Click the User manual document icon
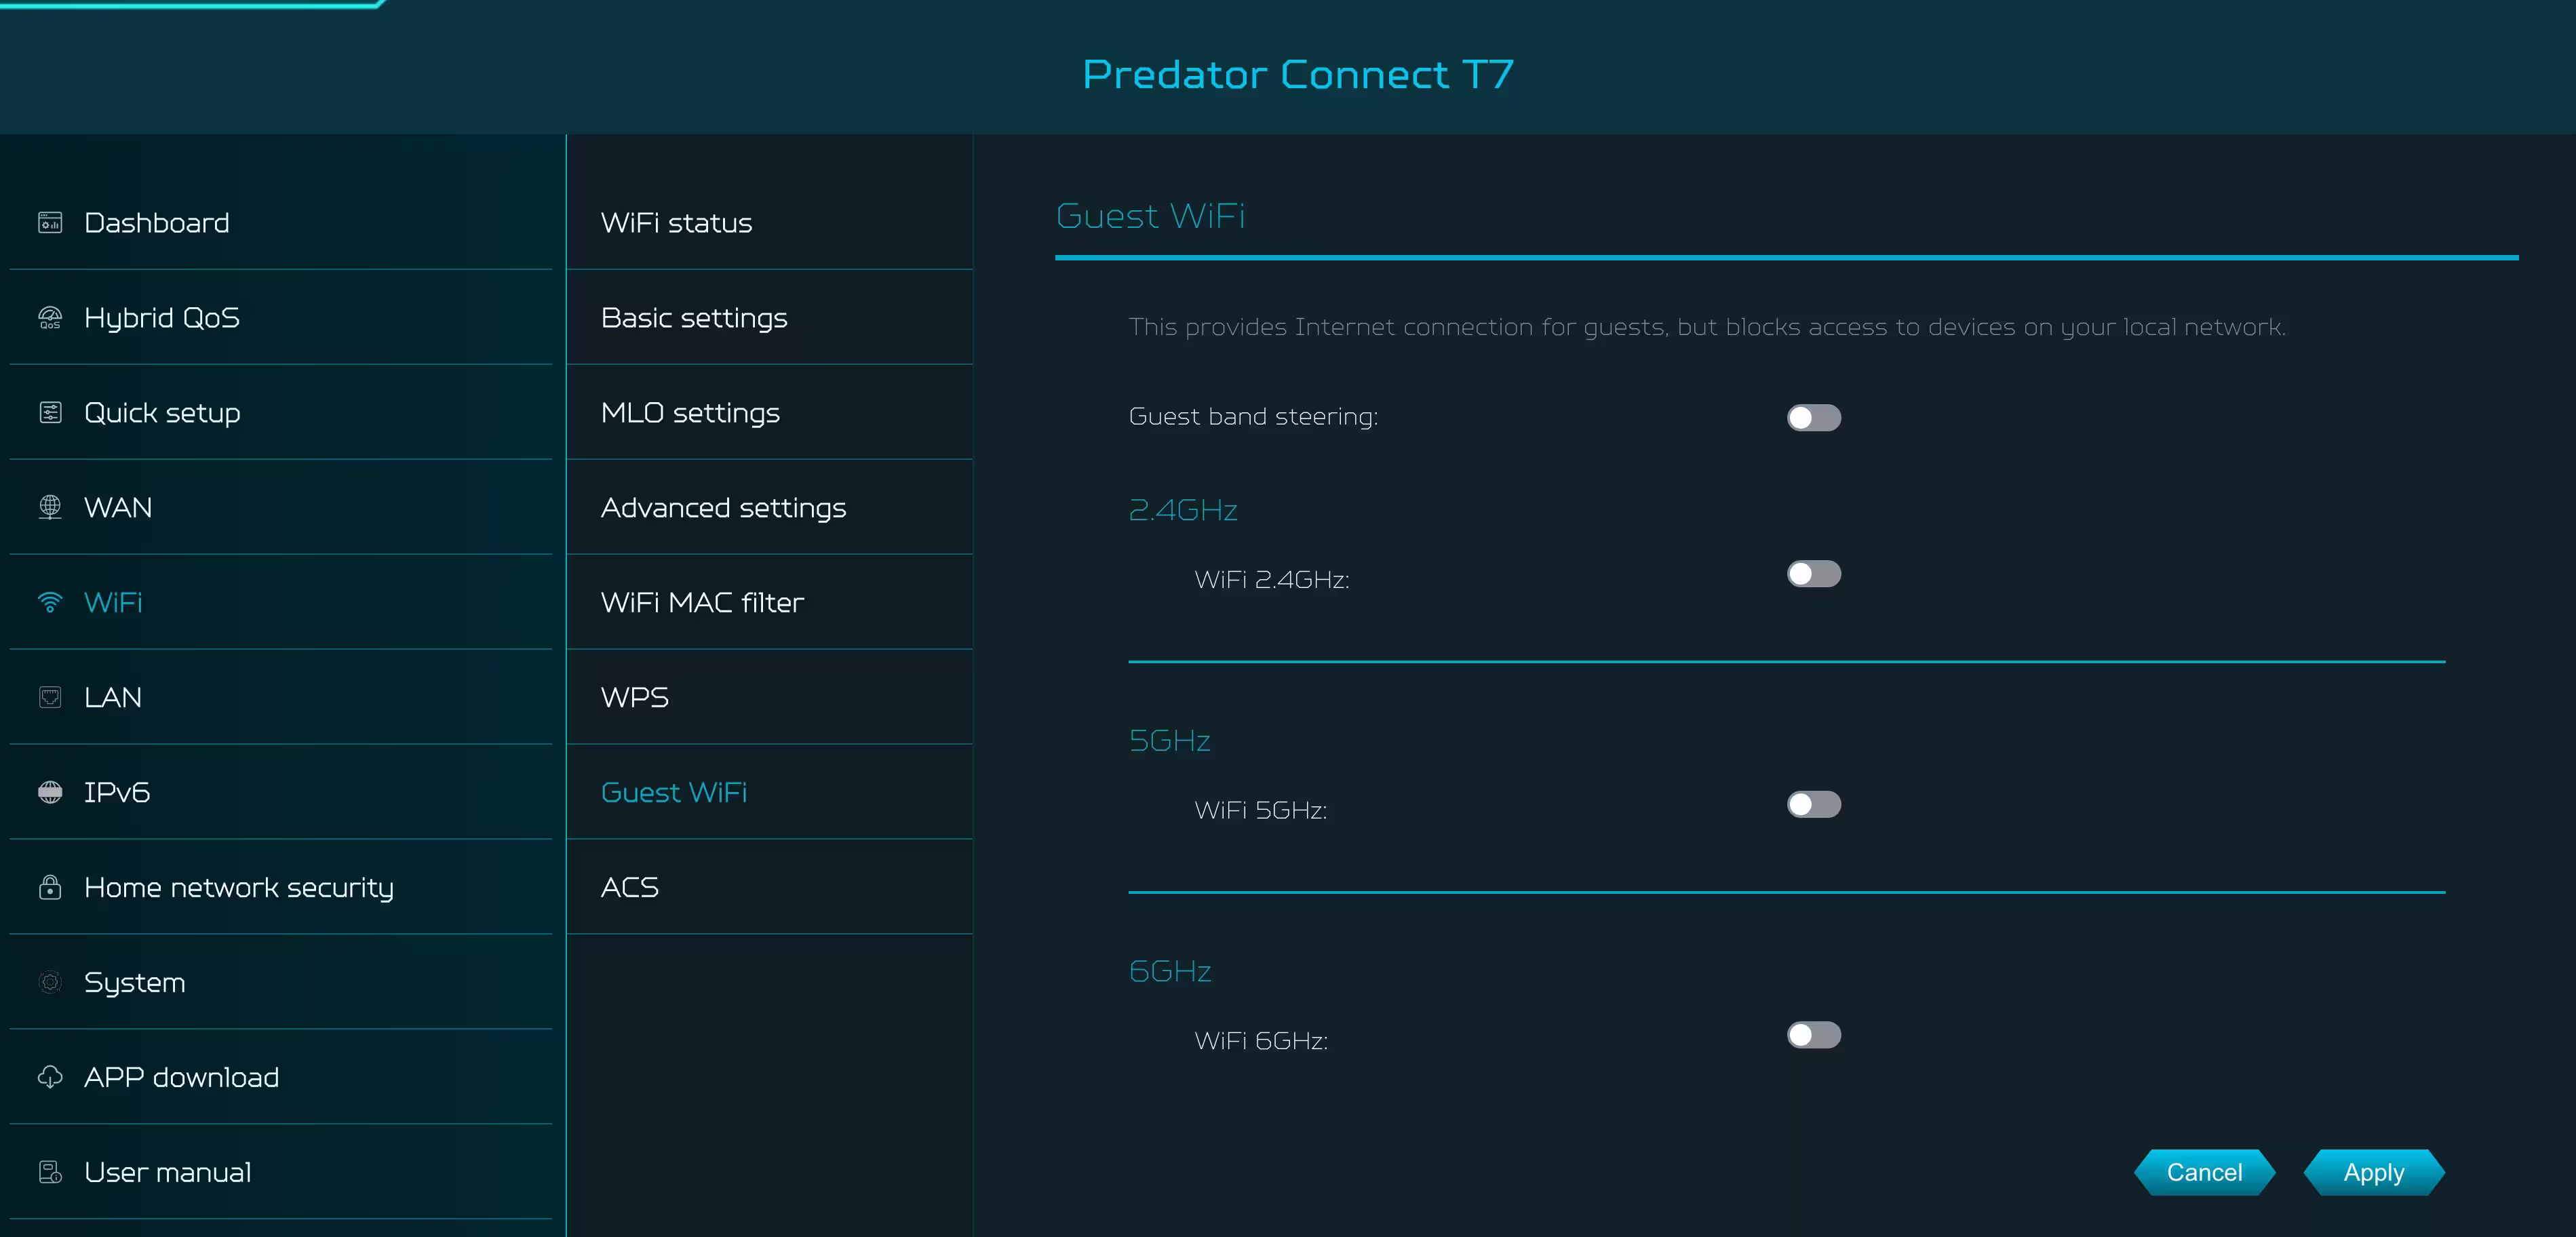 pos(50,1172)
